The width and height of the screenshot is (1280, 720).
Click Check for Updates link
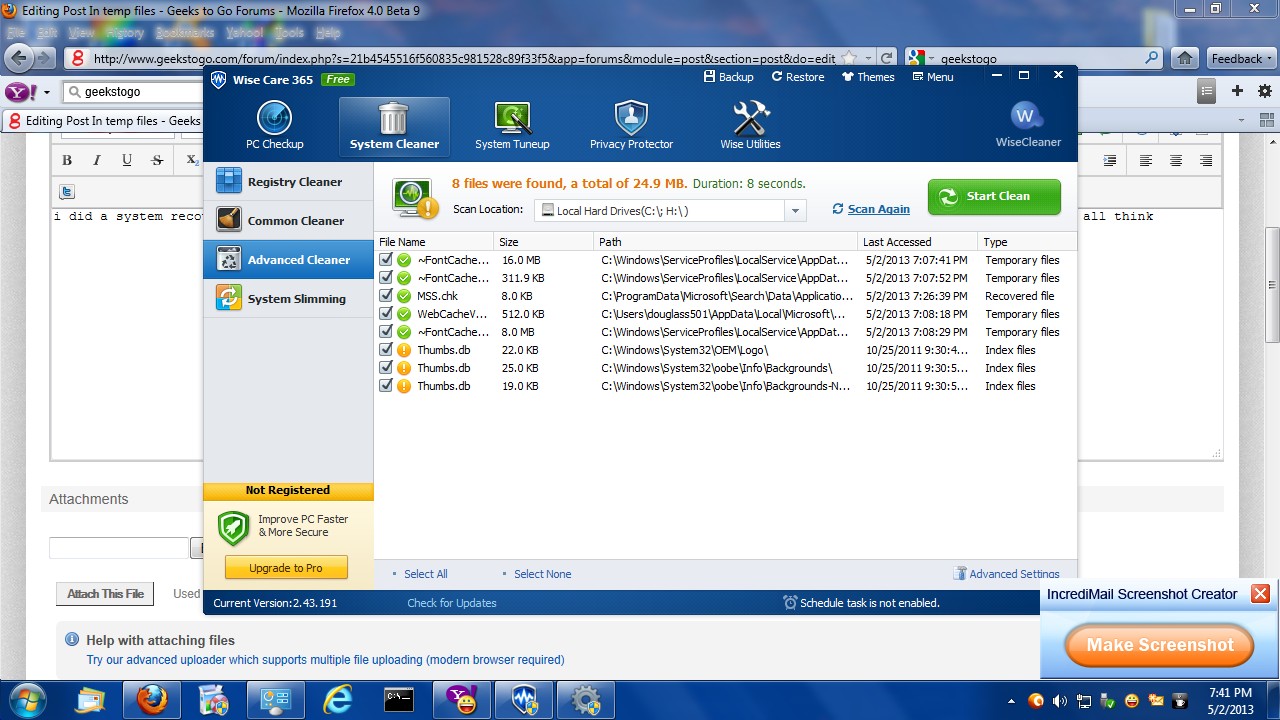click(452, 603)
